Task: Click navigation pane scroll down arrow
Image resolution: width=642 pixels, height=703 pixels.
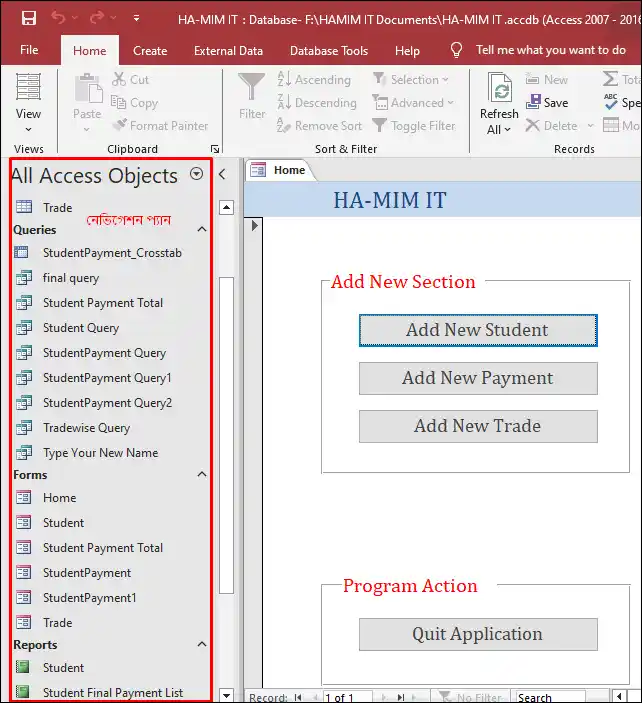Action: pyautogui.click(x=226, y=696)
